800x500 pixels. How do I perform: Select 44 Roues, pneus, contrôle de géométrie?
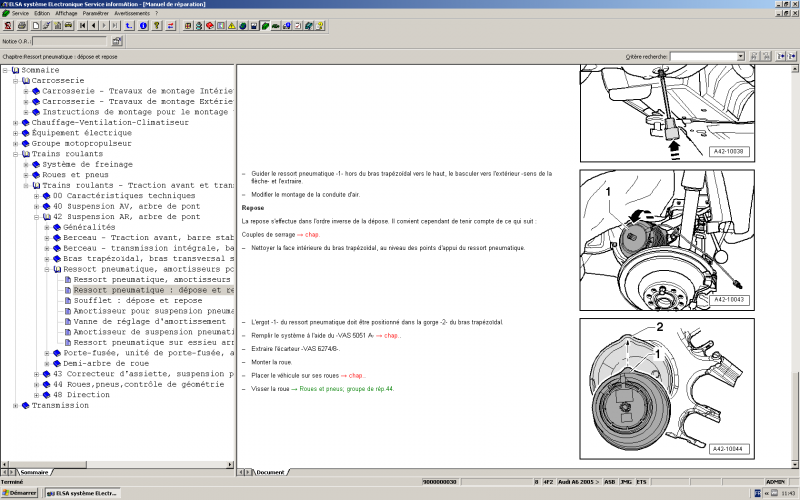click(139, 384)
